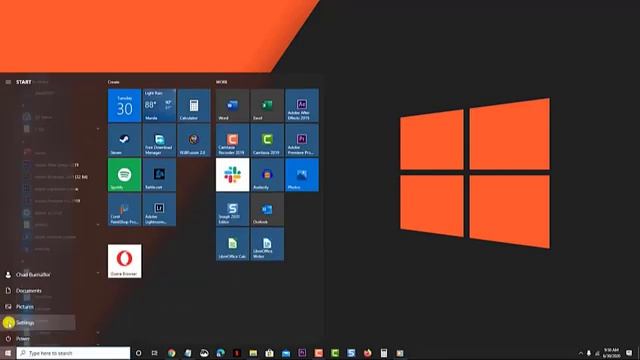Open the Outlook tile
Image resolution: width=640 pixels, height=360 pixels.
[x=267, y=209]
